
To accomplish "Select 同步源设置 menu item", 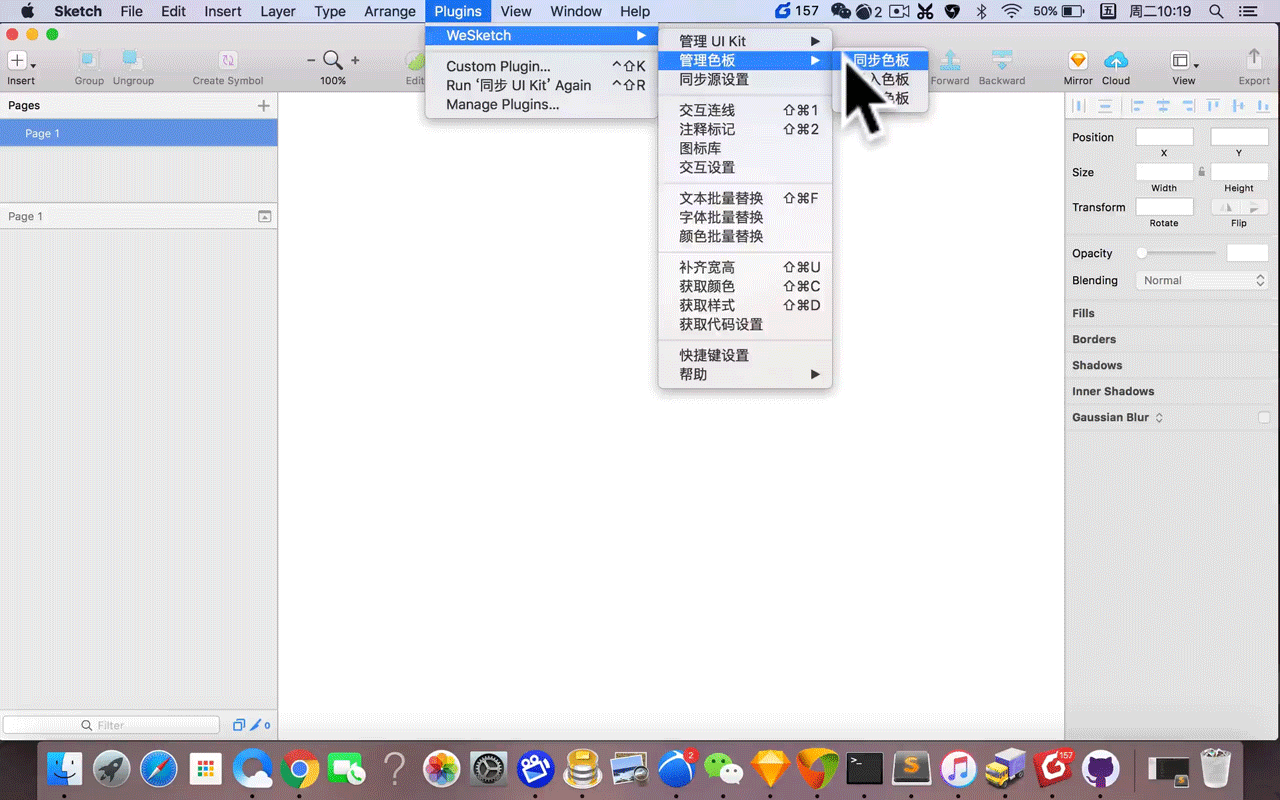I will click(x=745, y=79).
